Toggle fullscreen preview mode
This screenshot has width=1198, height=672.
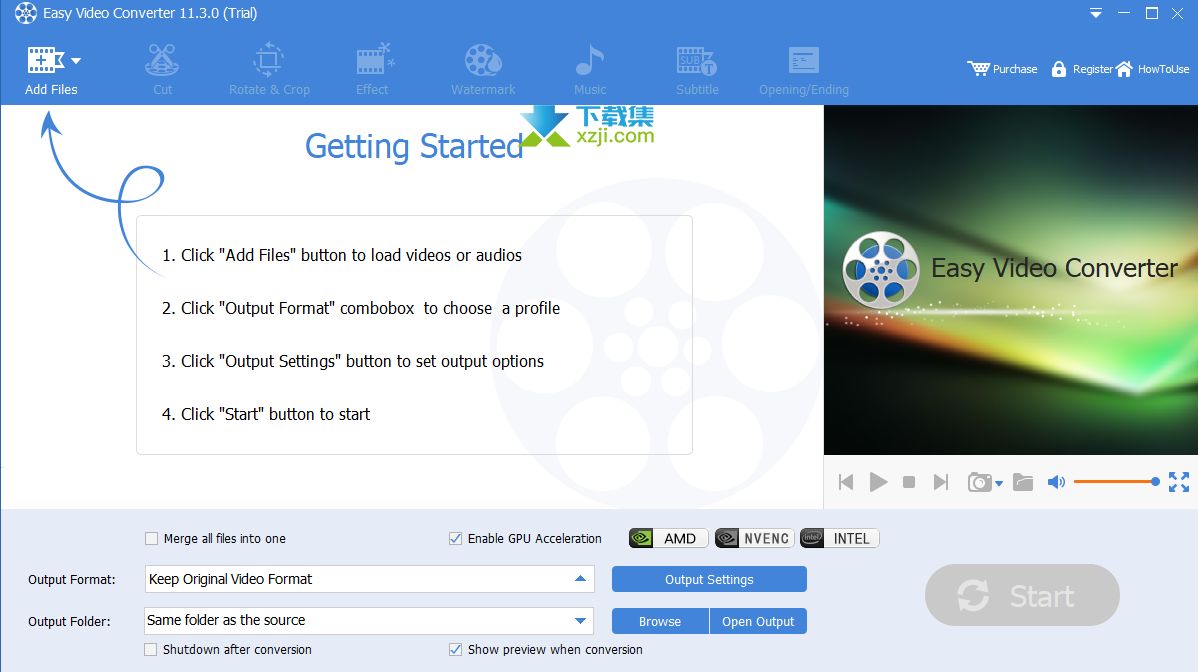pyautogui.click(x=1179, y=482)
